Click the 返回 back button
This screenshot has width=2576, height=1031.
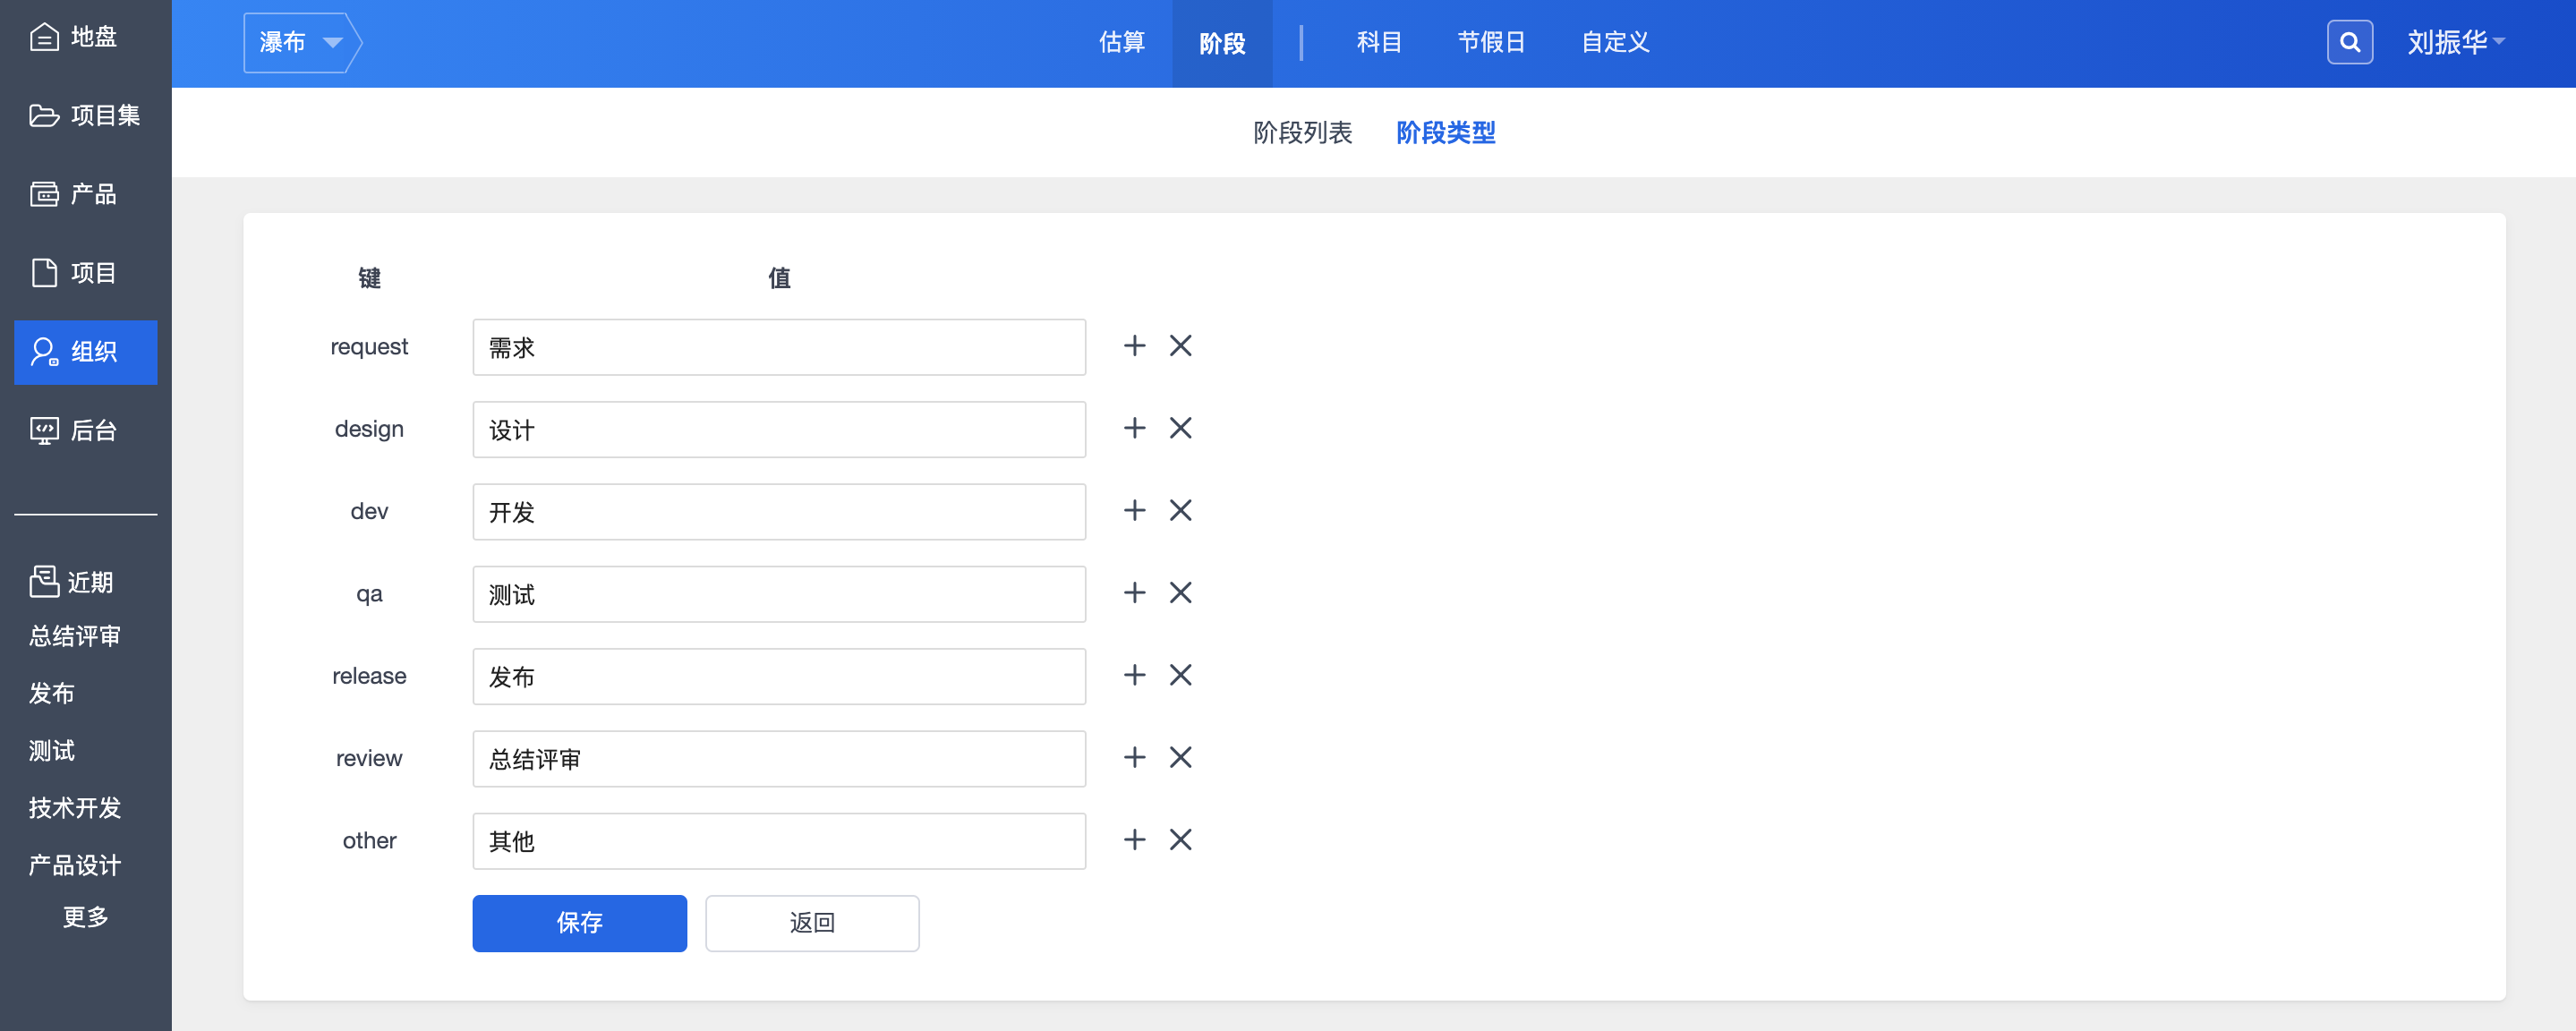(x=811, y=923)
